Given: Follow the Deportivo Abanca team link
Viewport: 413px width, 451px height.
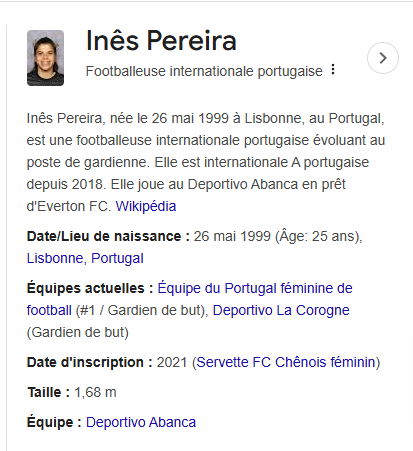Looking at the screenshot, I should tap(141, 422).
